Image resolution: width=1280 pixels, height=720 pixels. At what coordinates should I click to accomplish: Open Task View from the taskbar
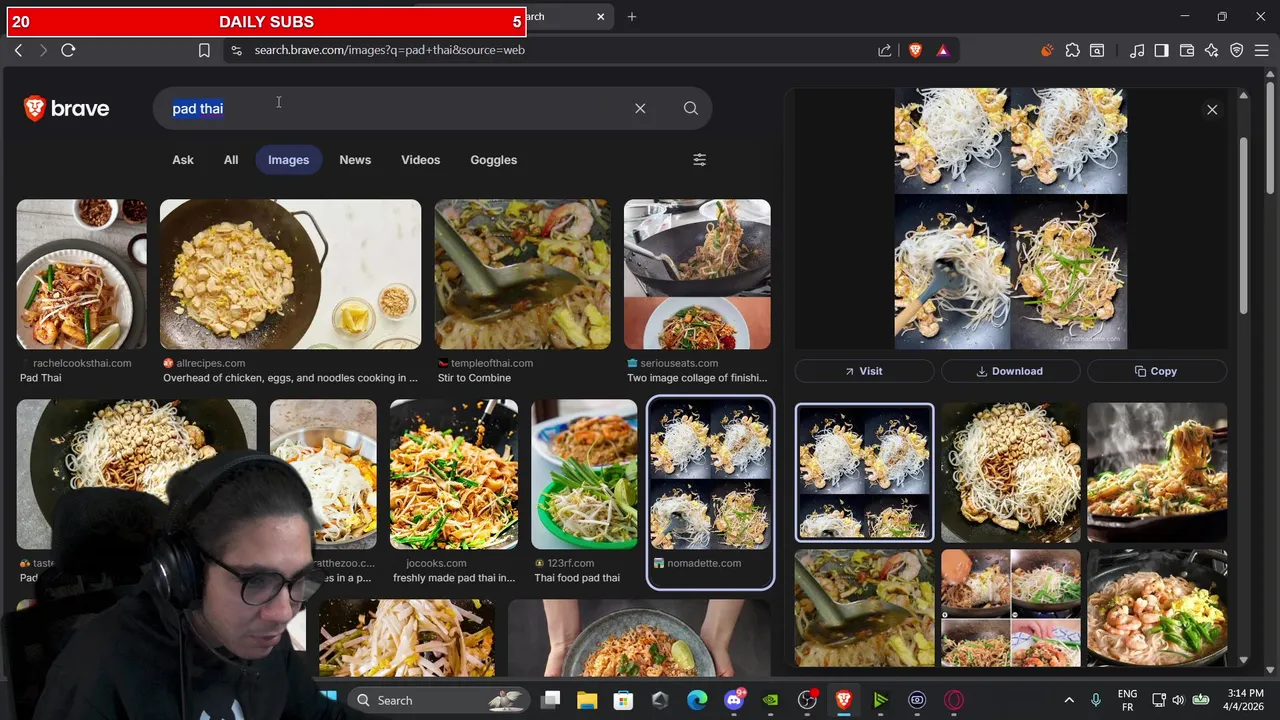tap(551, 700)
